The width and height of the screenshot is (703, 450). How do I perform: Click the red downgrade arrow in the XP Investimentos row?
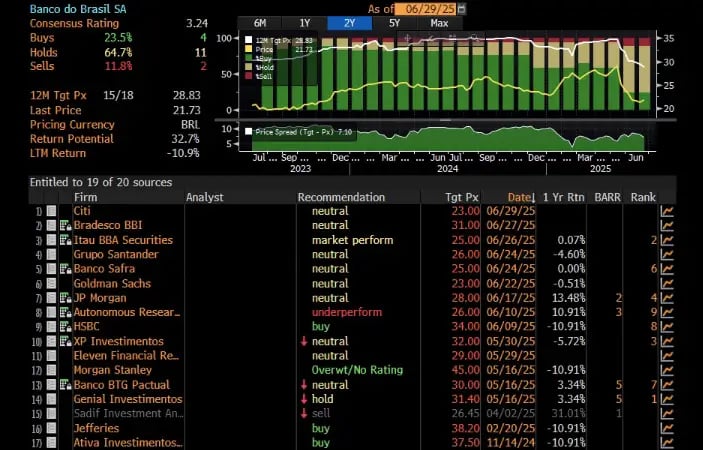304,342
